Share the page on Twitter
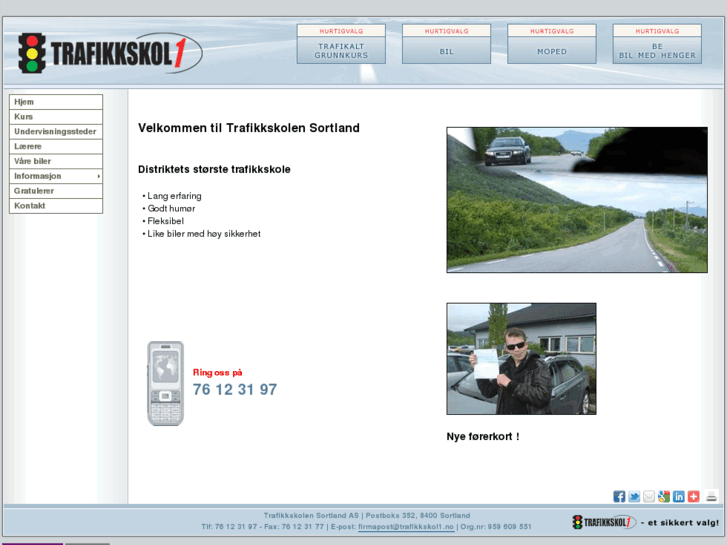Viewport: 727px width, 545px height. tap(634, 496)
